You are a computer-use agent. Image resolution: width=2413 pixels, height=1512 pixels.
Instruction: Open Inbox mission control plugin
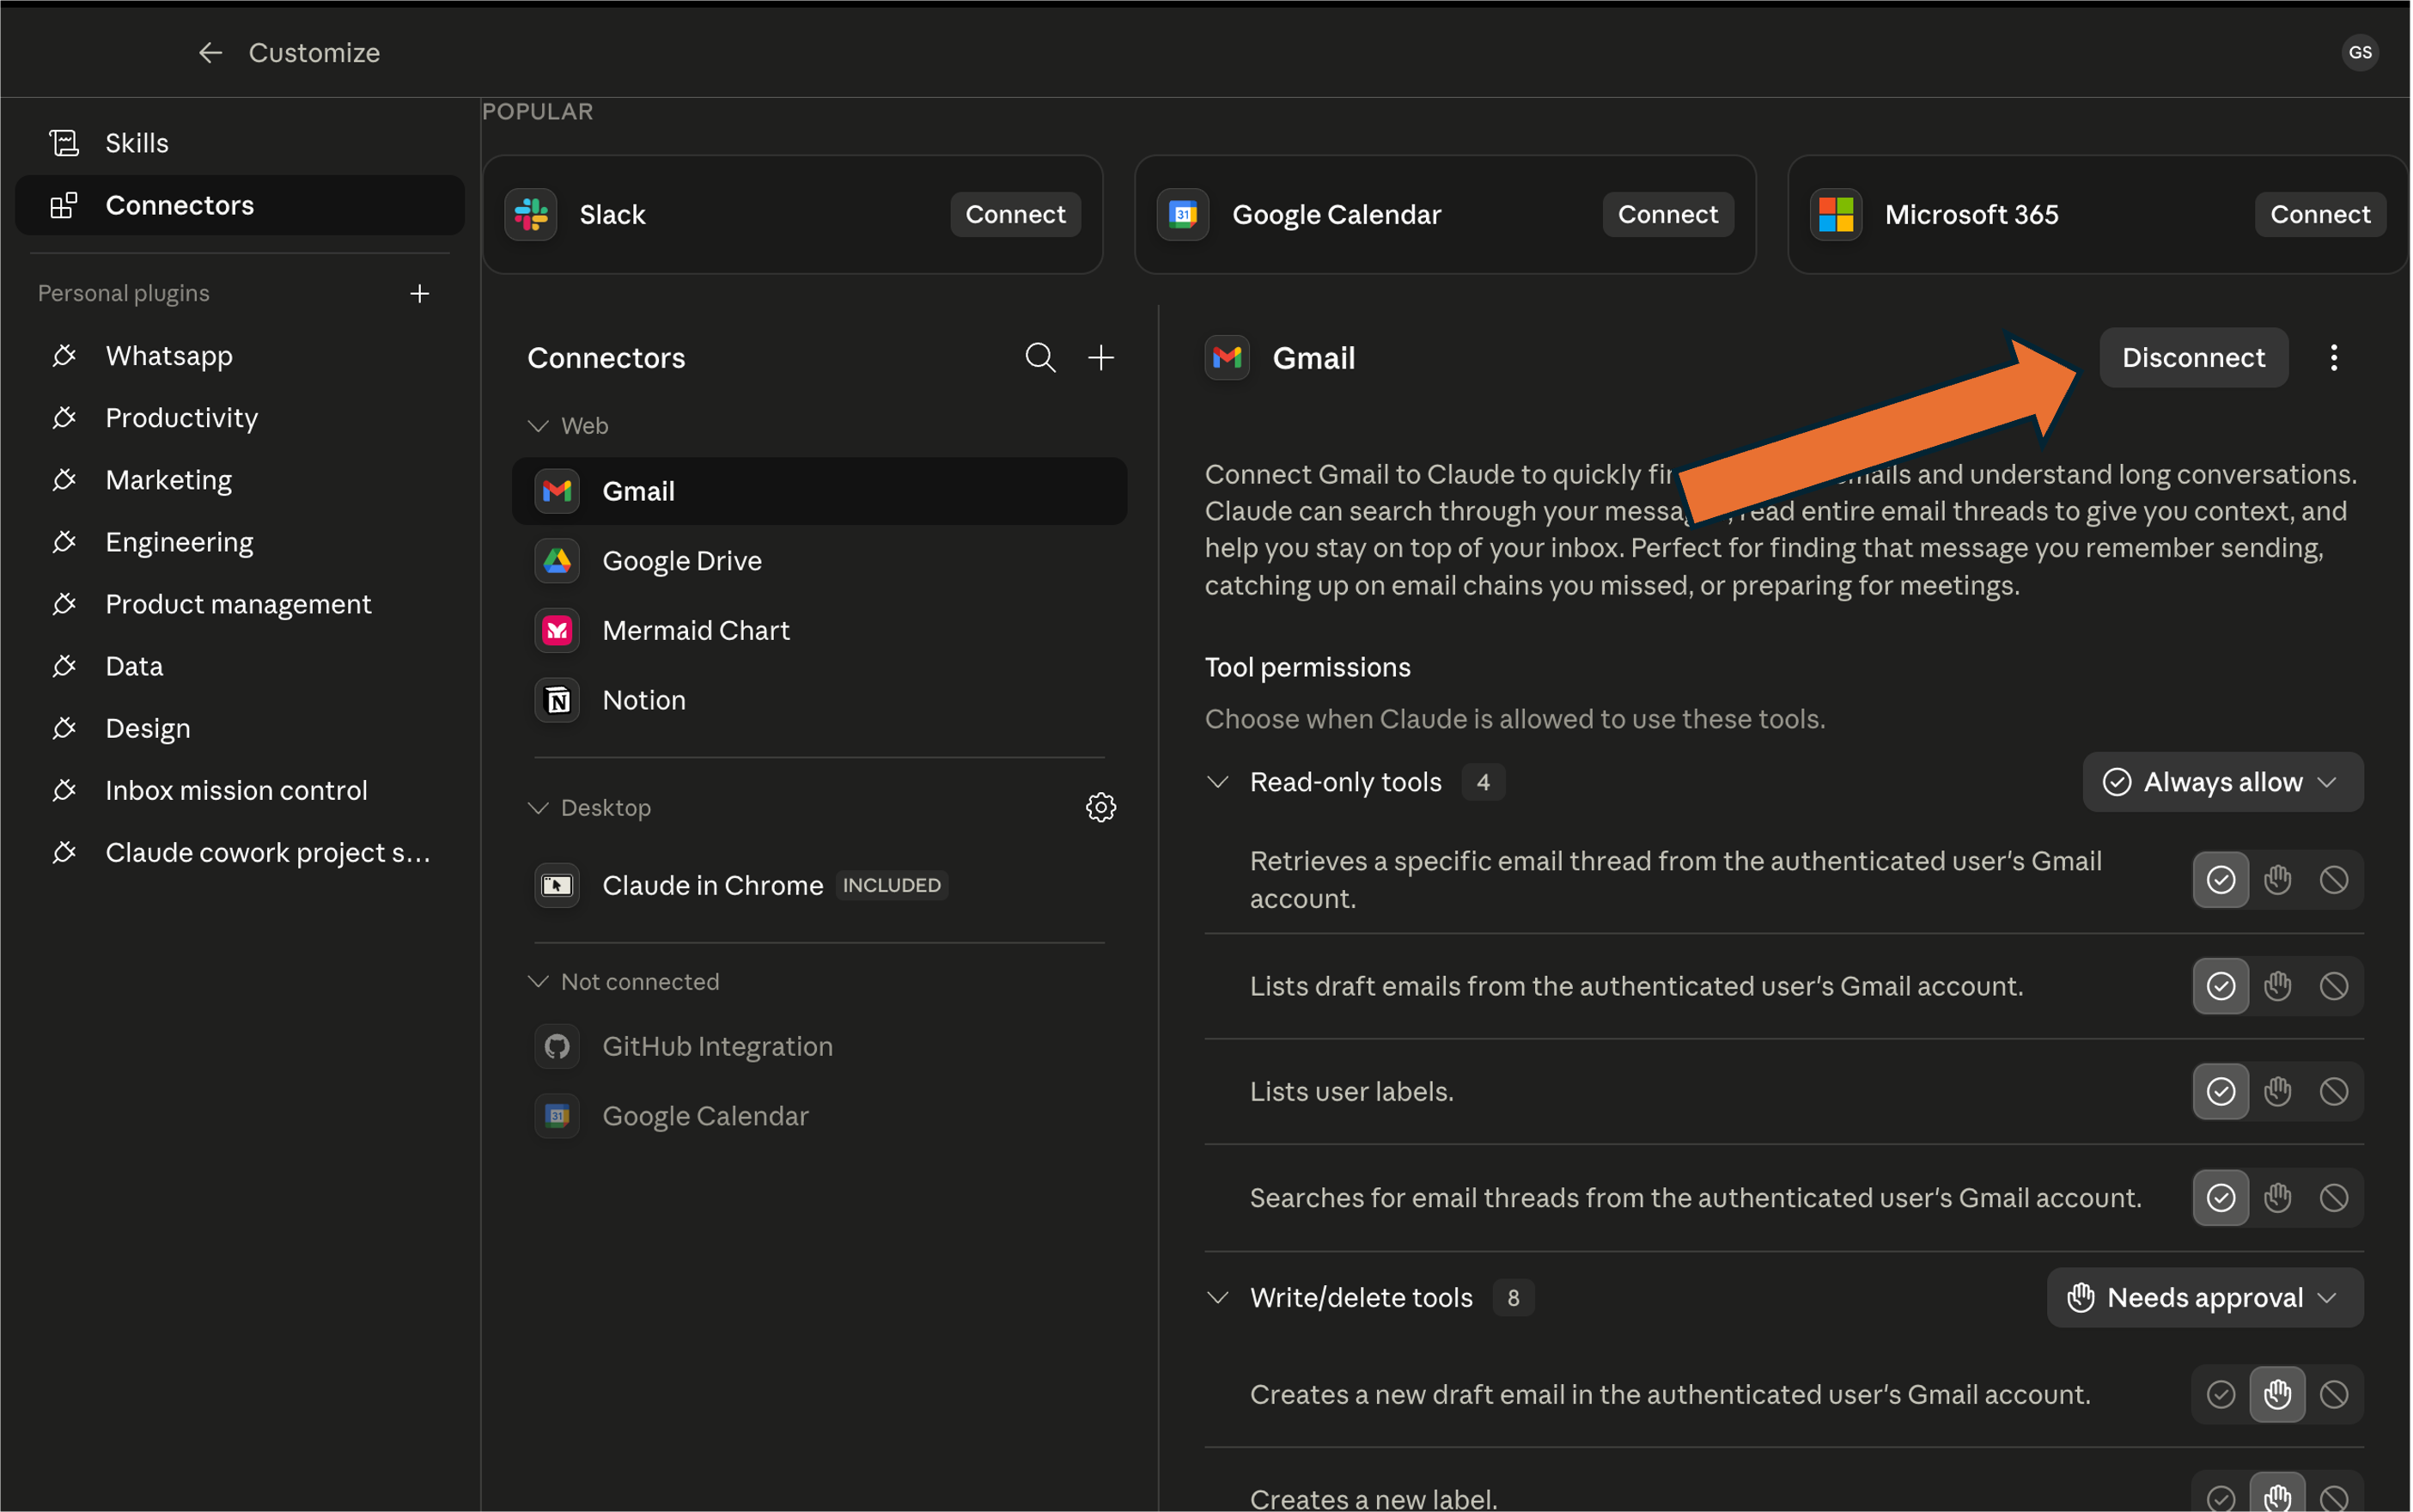(x=240, y=790)
